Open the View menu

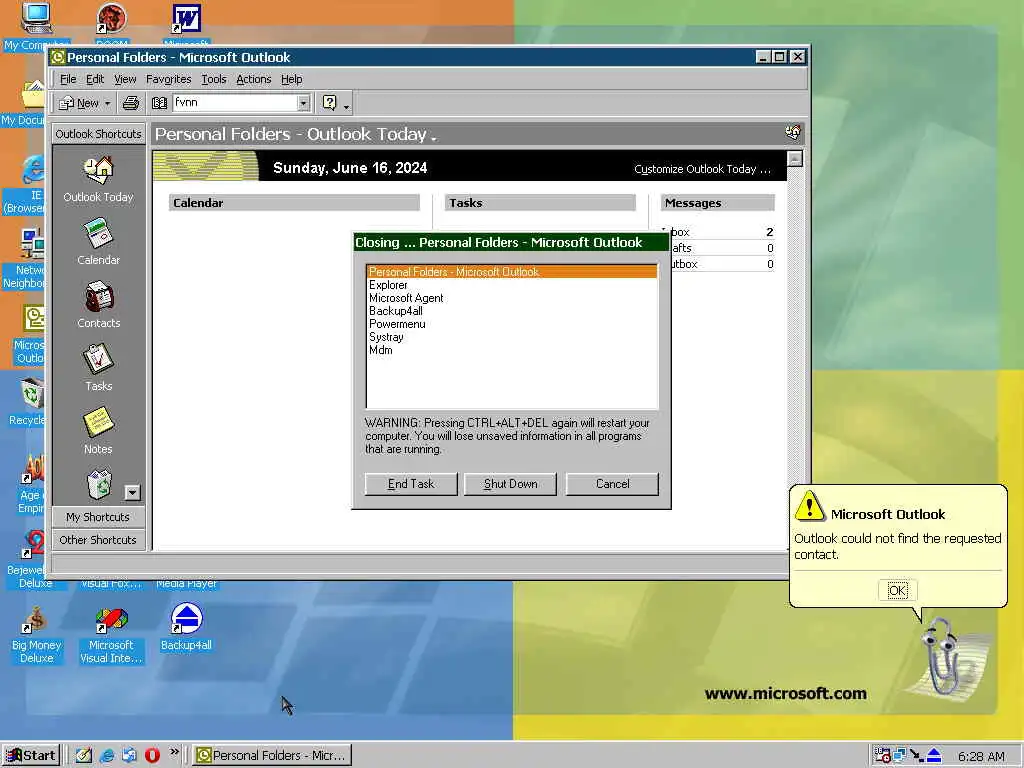125,79
